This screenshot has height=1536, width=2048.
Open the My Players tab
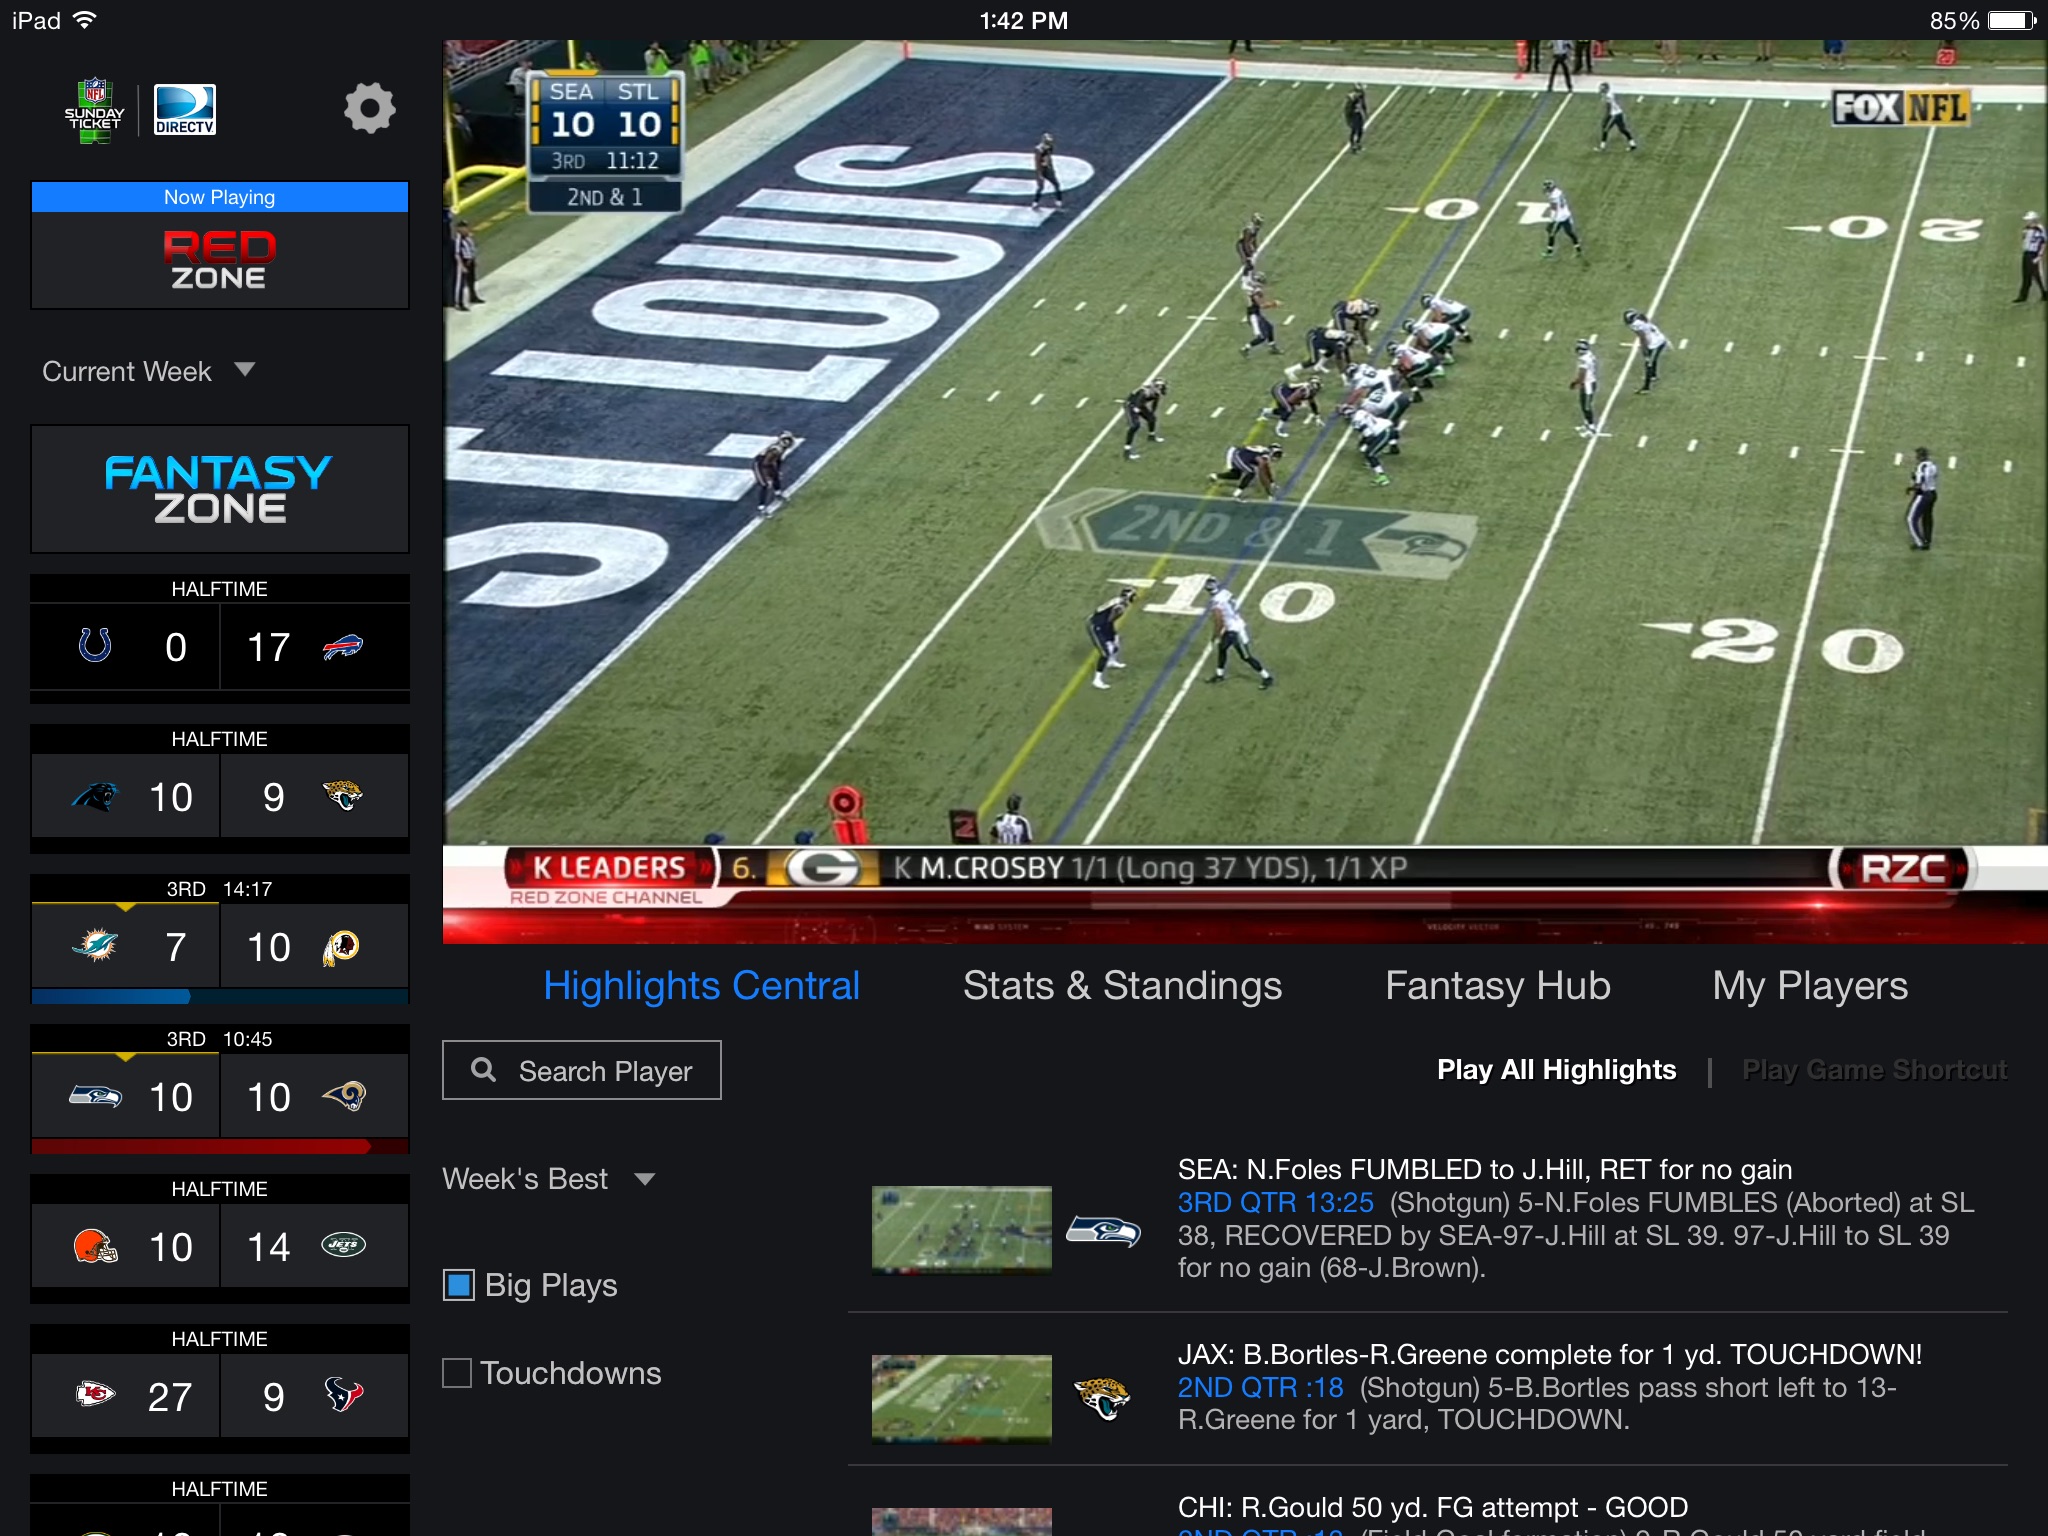[1810, 986]
